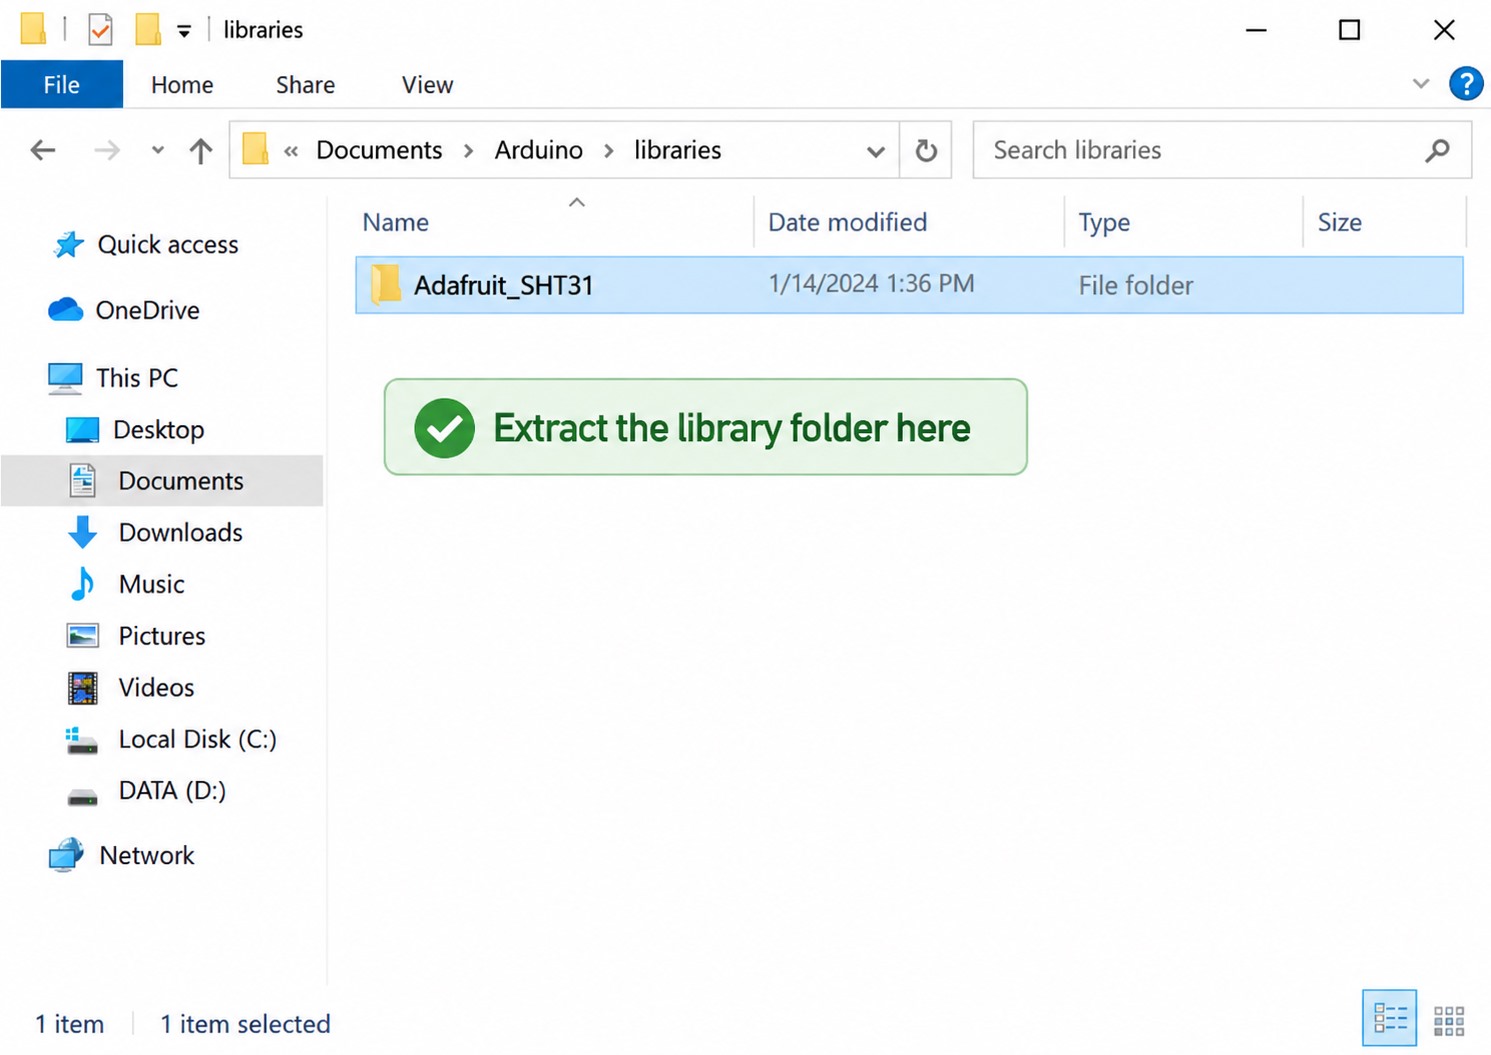Click the Back navigation arrow

[43, 151]
